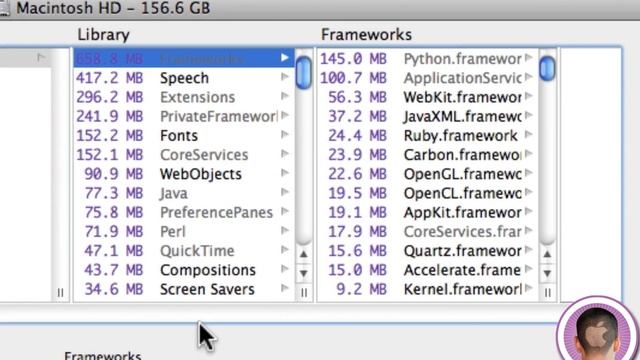Click Frameworks column scroll down arrow
Viewport: 640px width, 360px height.
547,273
